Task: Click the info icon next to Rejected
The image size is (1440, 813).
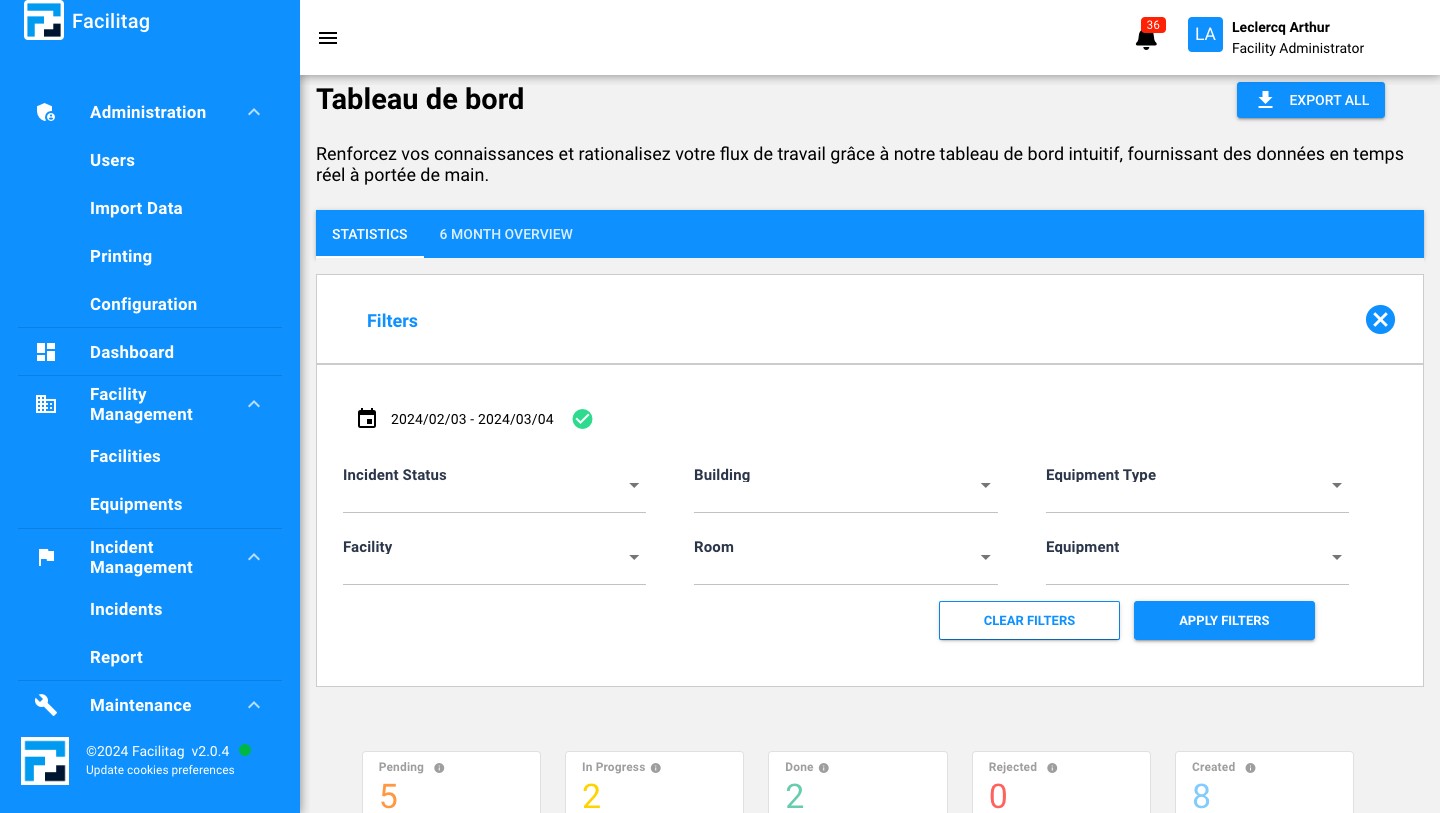Action: 1052,768
